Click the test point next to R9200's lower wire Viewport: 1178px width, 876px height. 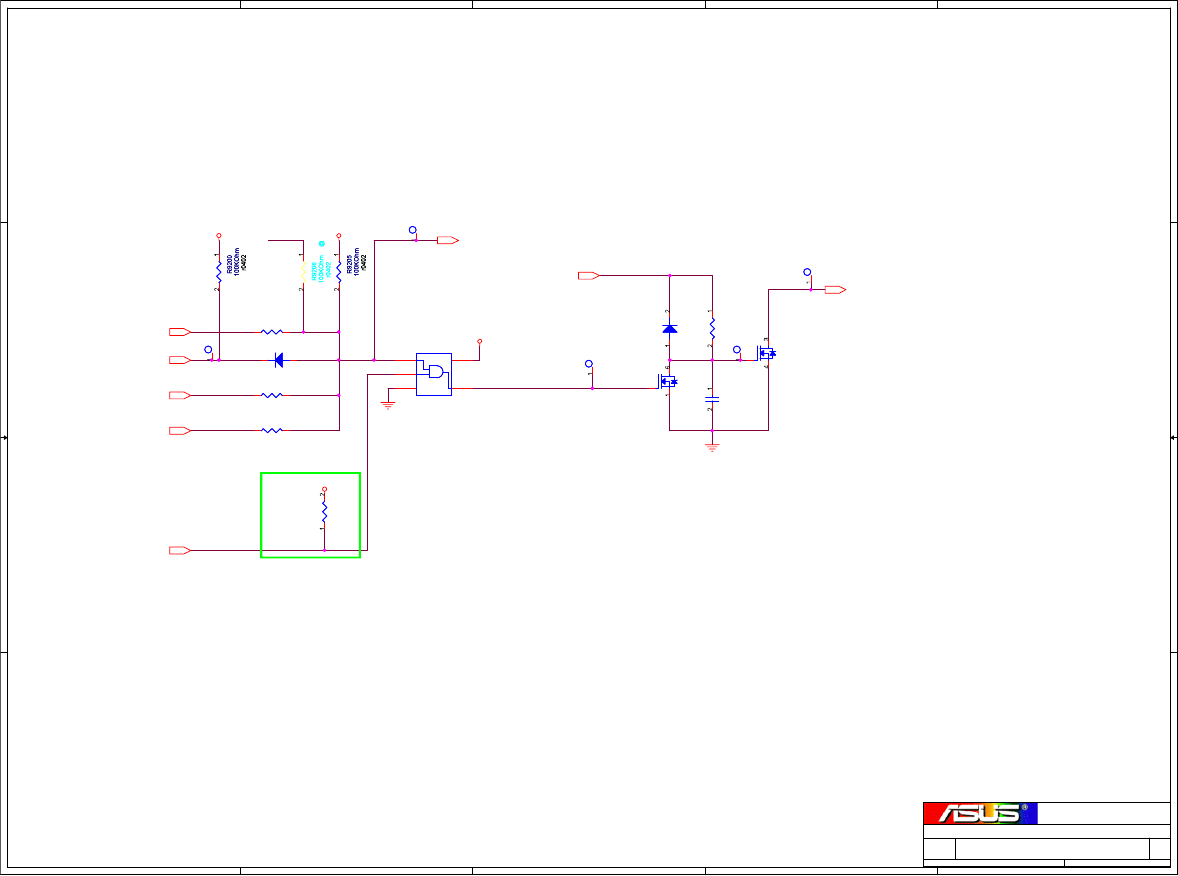208,350
